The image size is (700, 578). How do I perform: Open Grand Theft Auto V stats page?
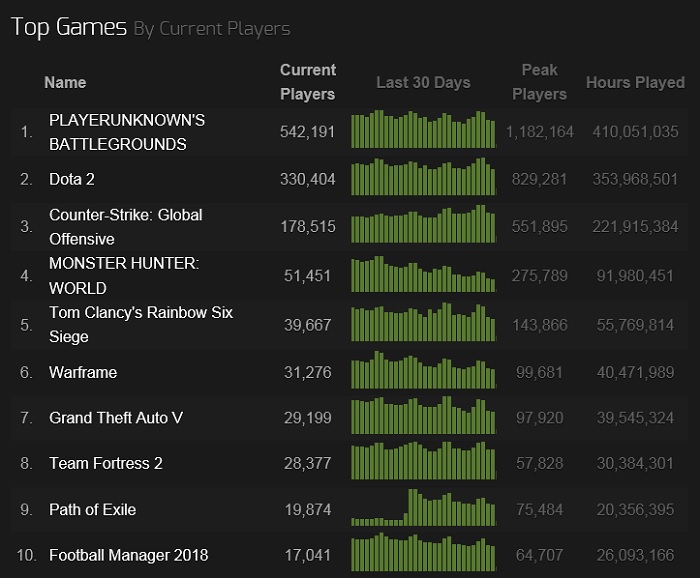[x=113, y=417]
